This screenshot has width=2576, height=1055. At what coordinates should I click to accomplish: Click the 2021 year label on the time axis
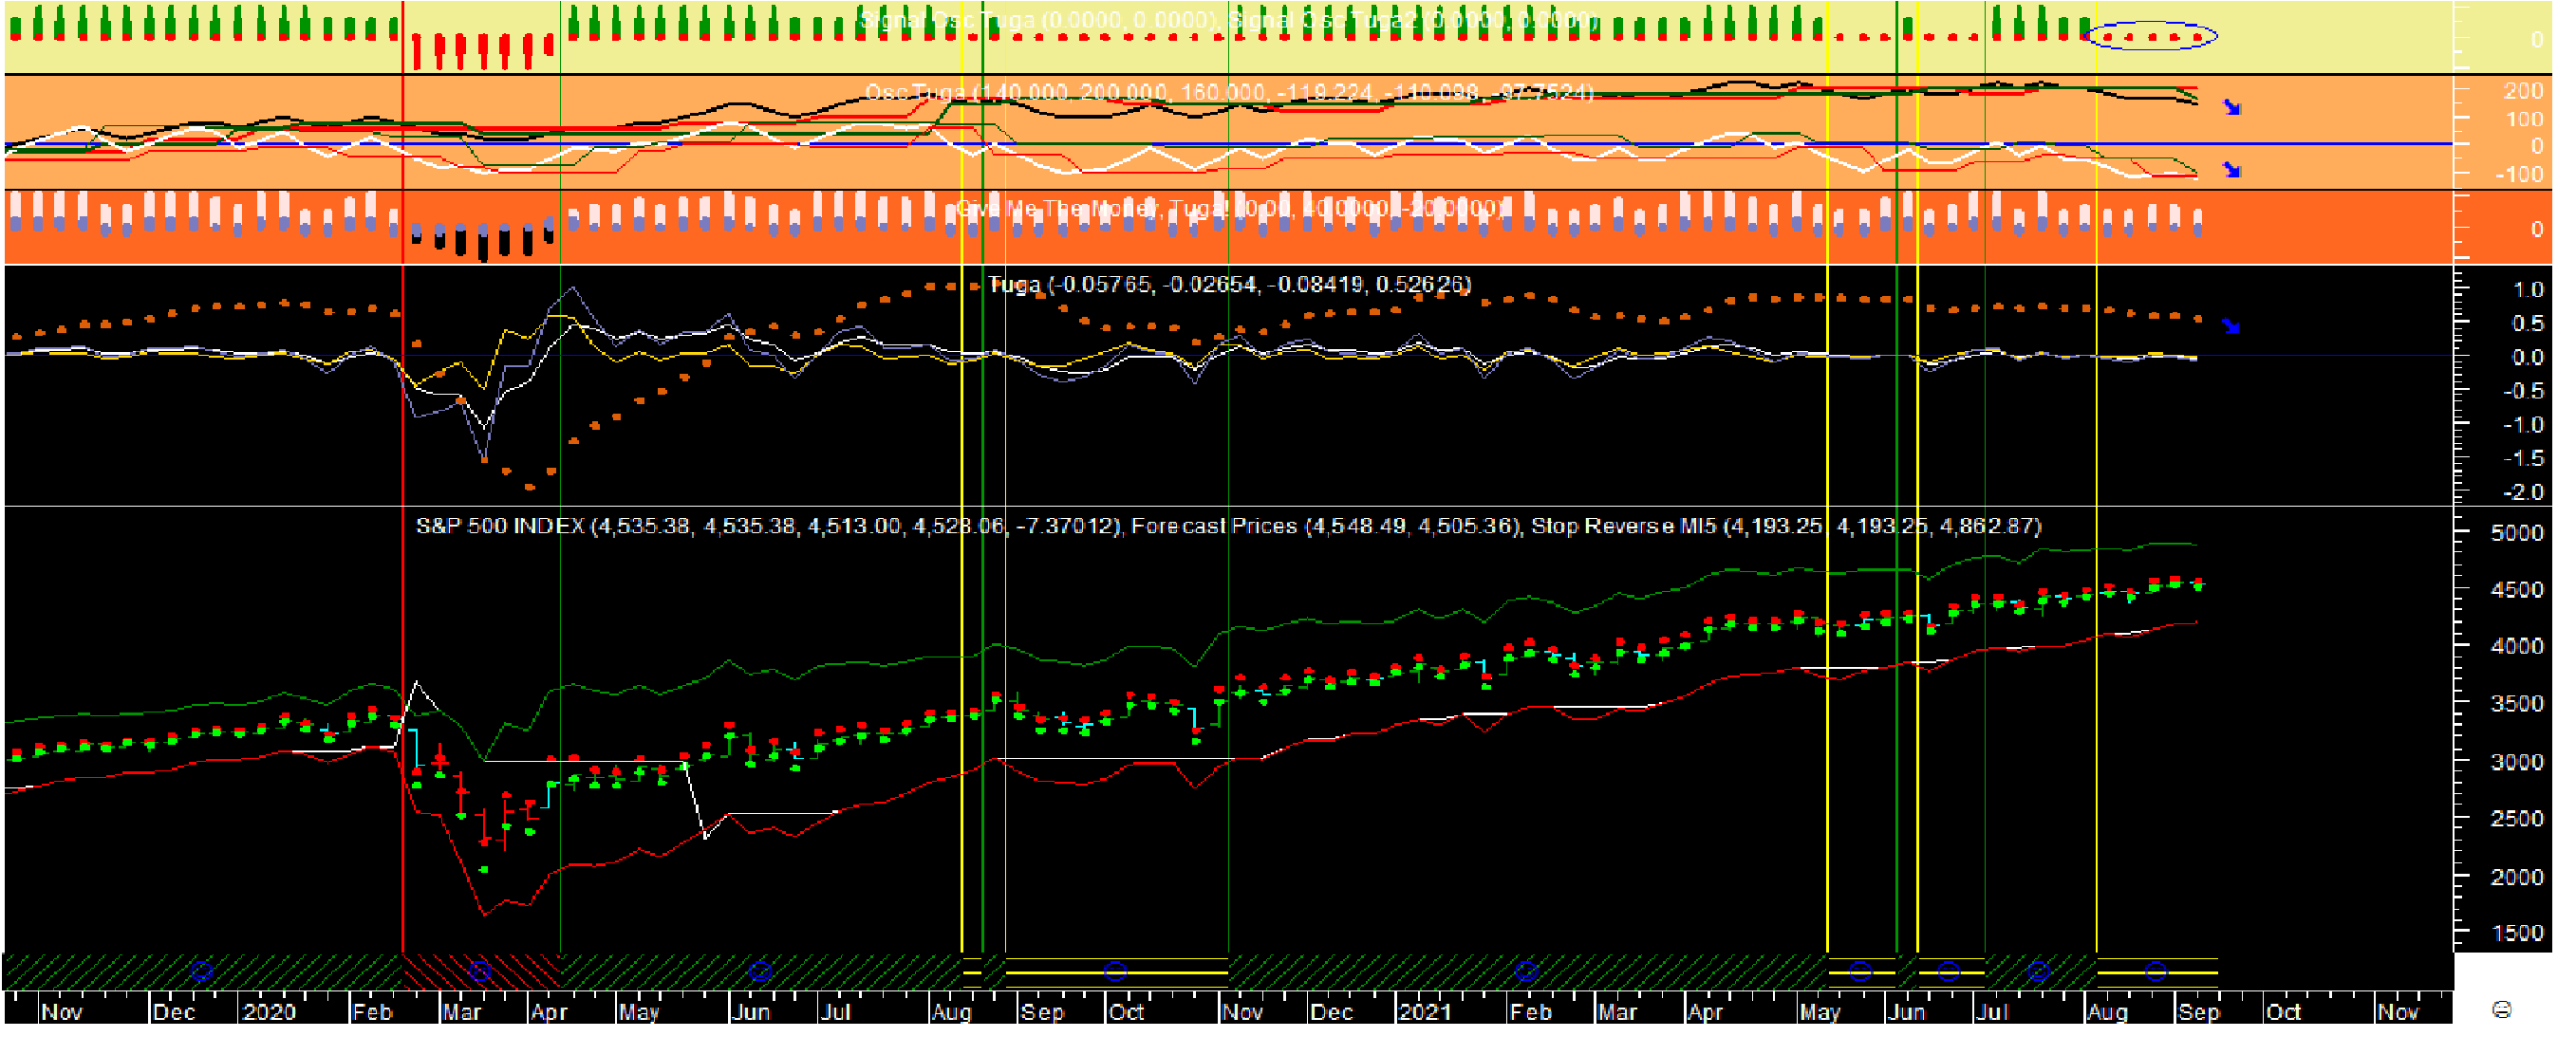[1423, 1012]
